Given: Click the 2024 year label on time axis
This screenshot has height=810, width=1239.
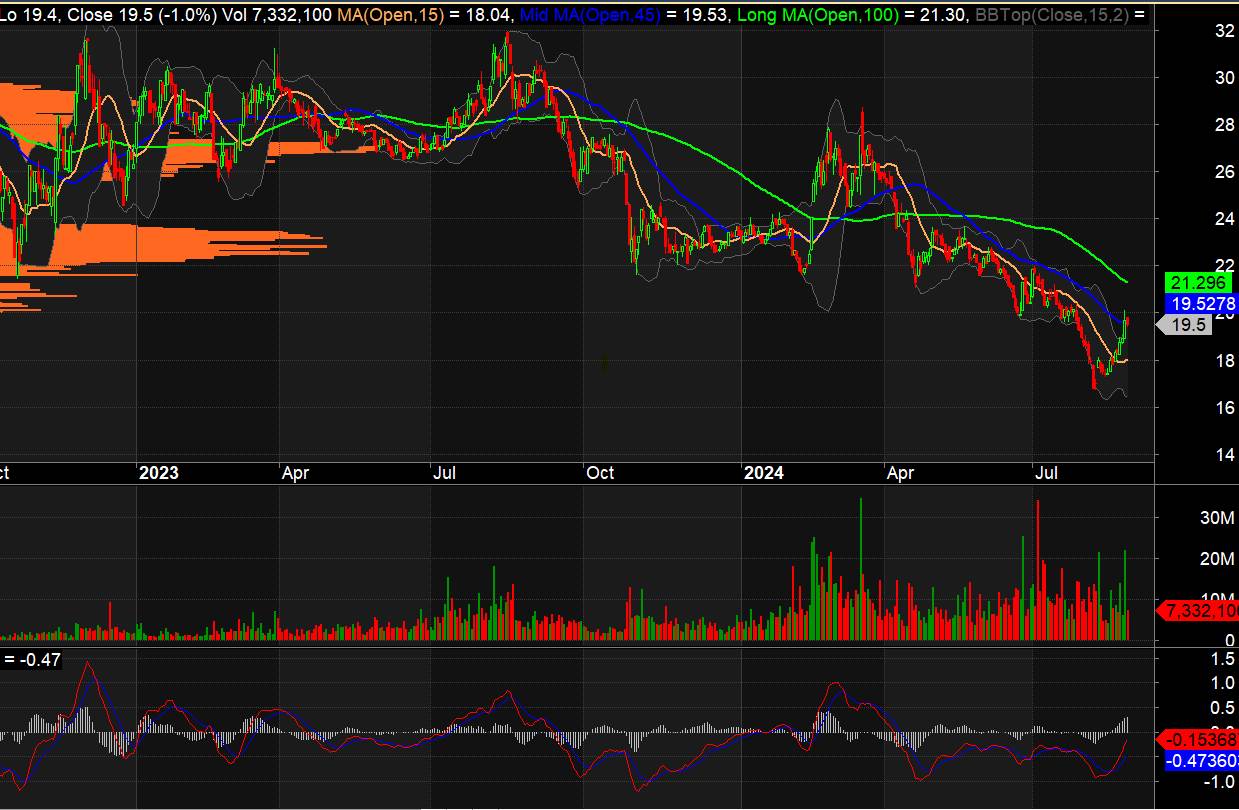Looking at the screenshot, I should [x=764, y=473].
